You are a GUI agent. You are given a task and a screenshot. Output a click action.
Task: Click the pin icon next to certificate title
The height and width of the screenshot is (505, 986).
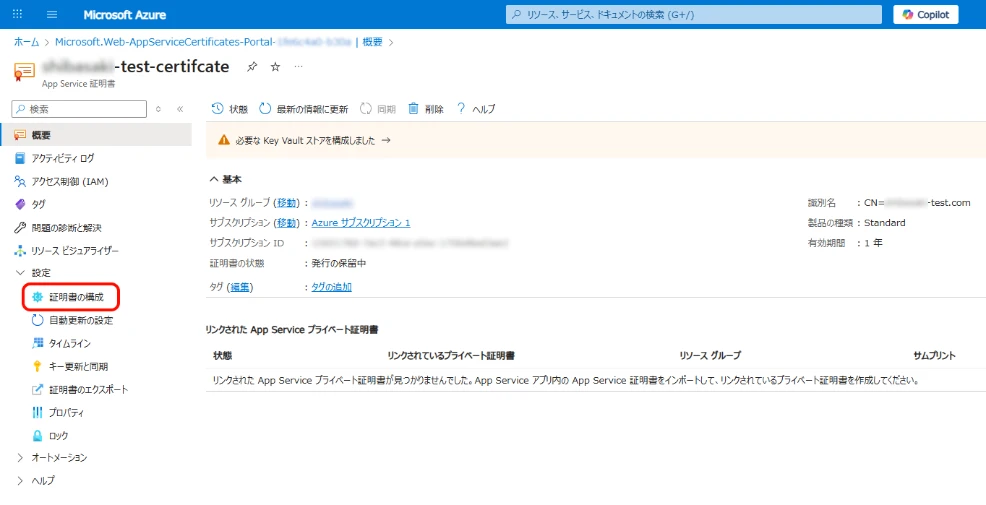(252, 67)
